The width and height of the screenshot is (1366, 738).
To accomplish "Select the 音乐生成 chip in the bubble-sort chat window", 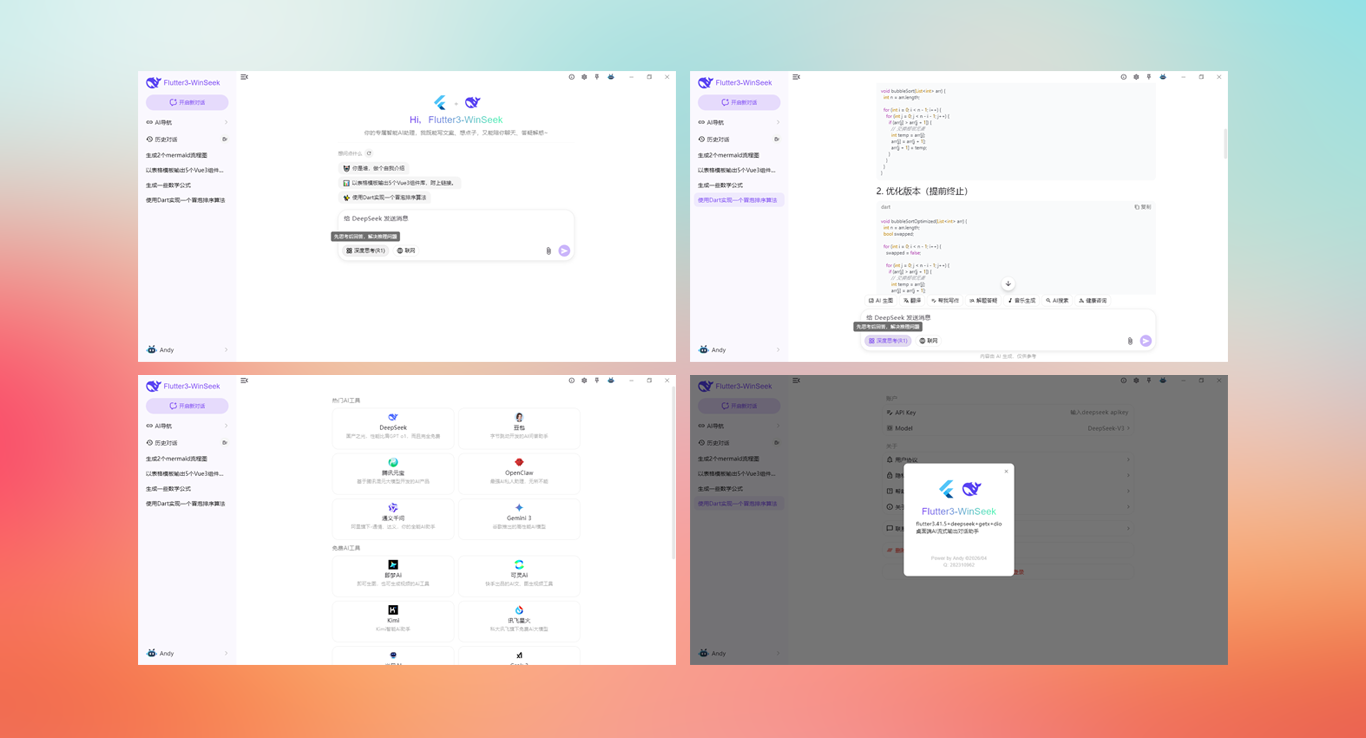I will click(x=1022, y=300).
